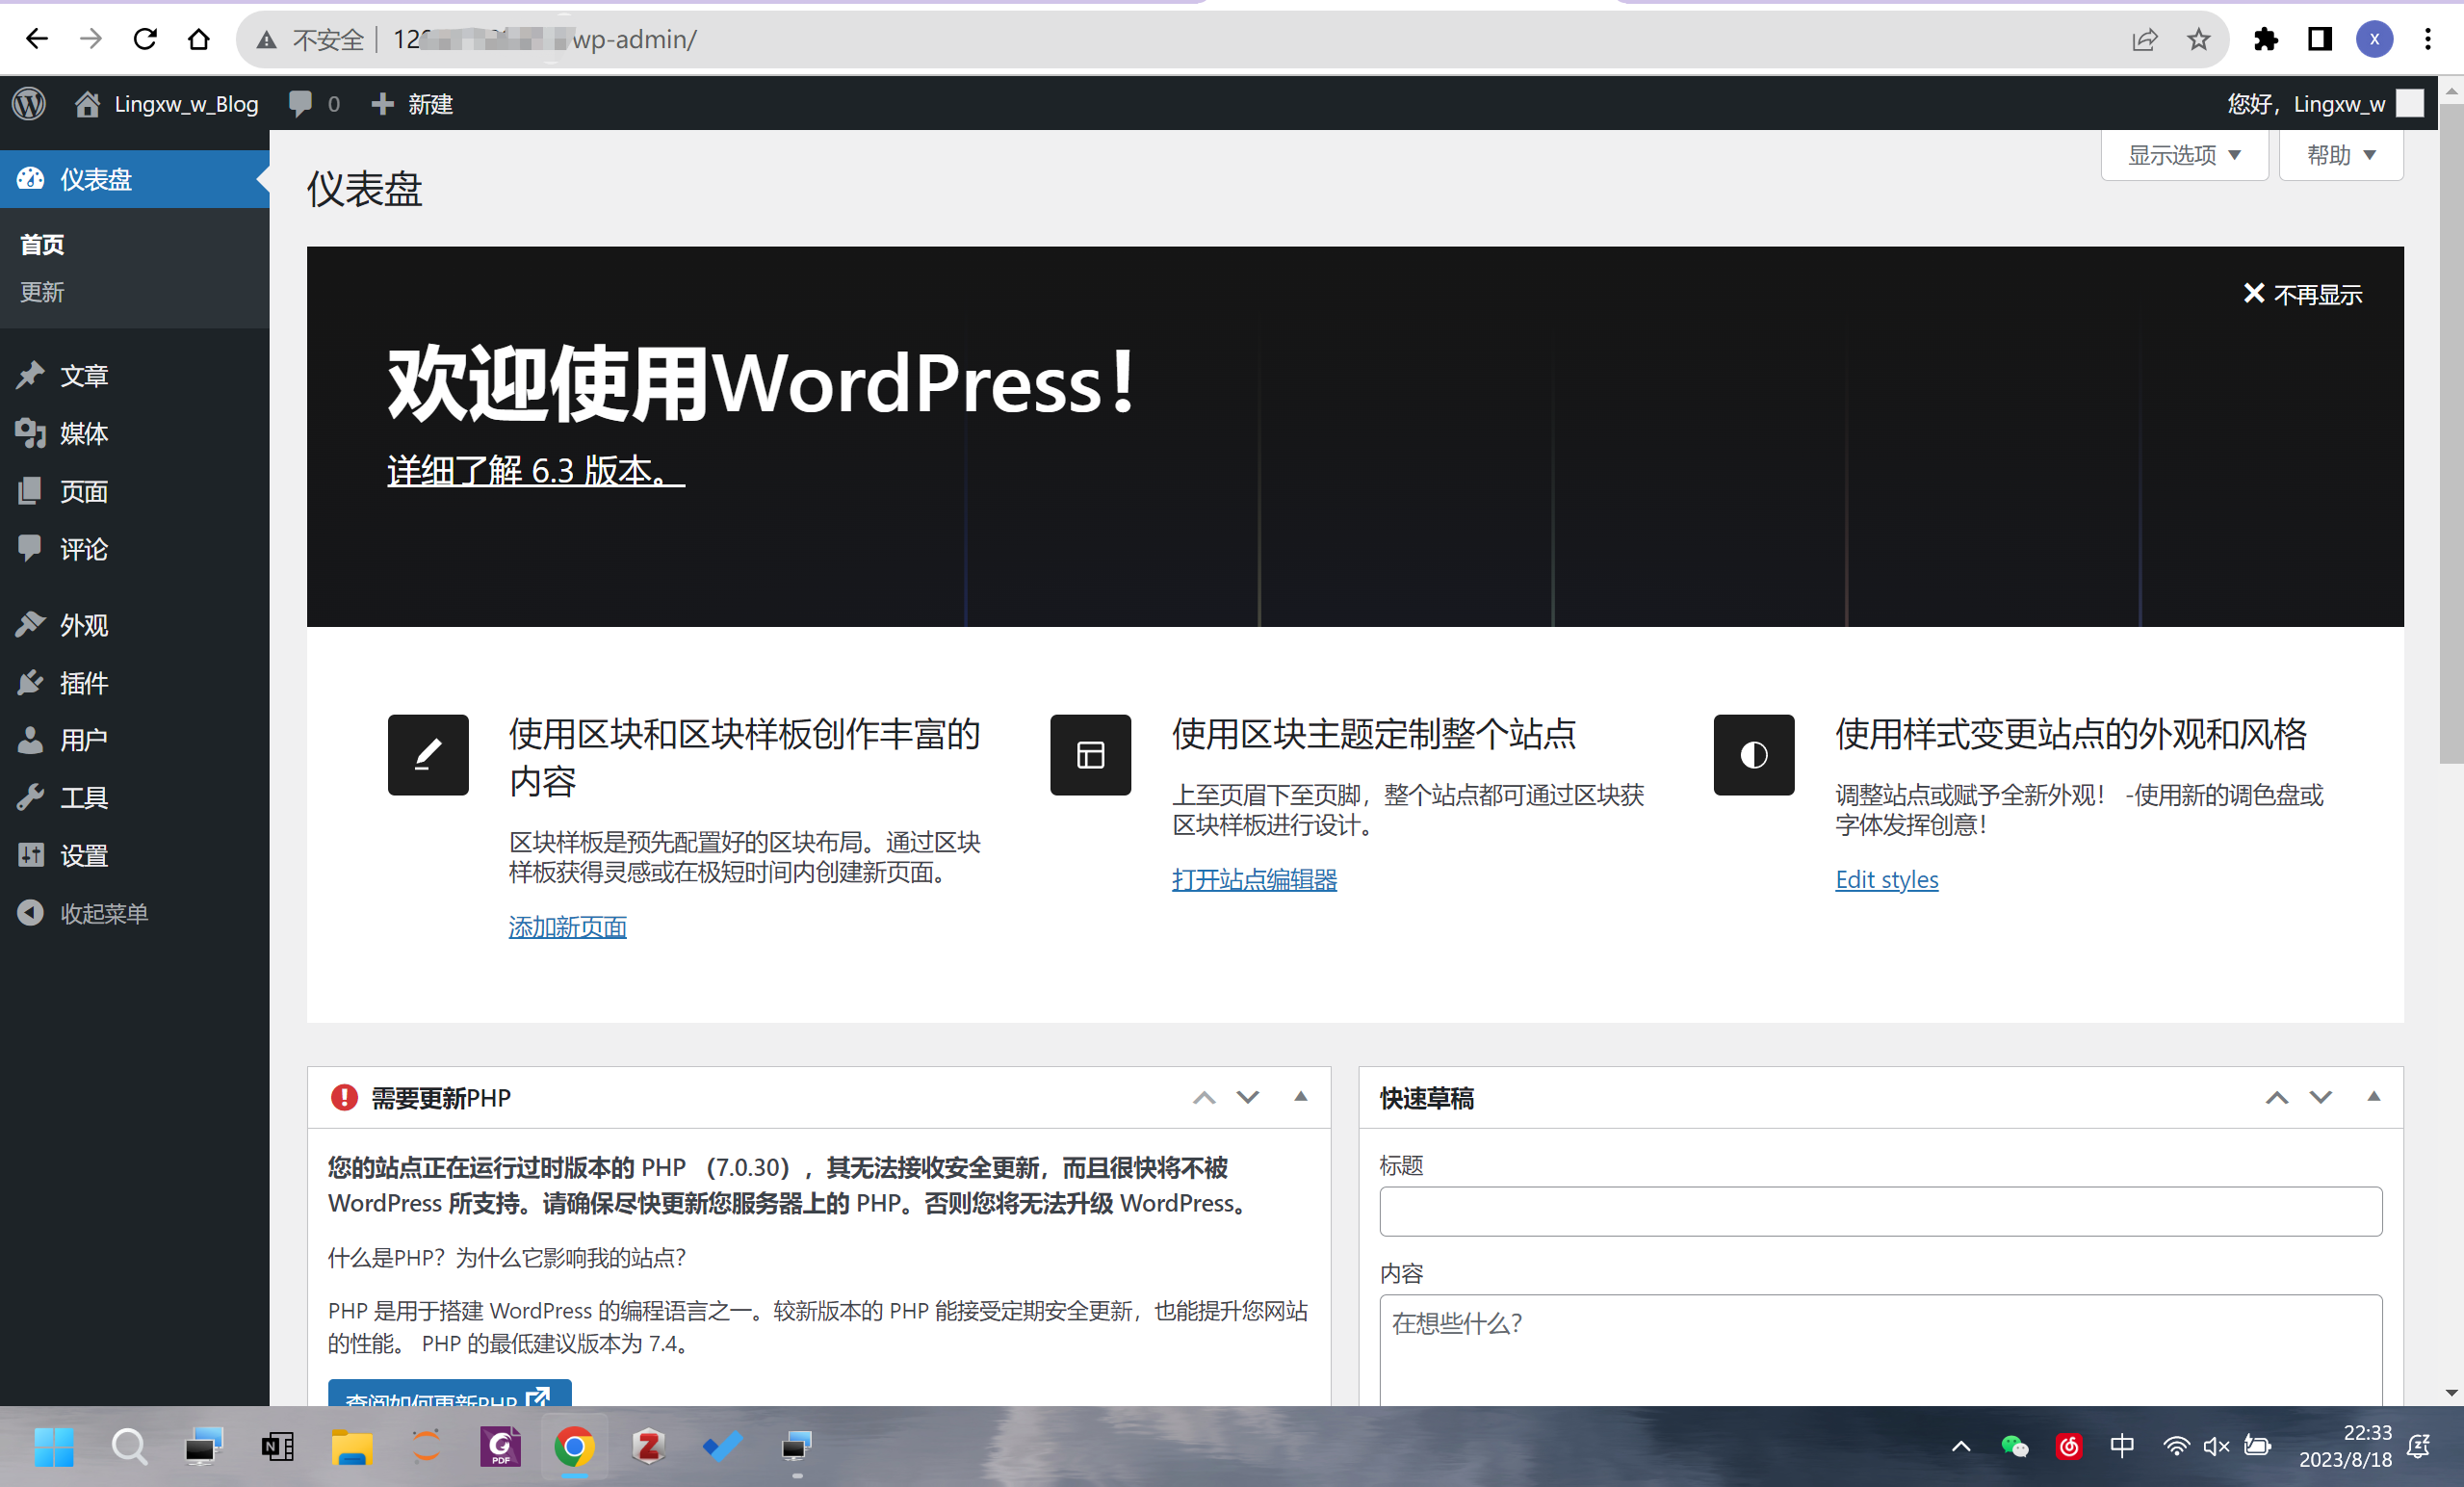
Task: Open the 首页 submenu item
Action: pos(42,244)
